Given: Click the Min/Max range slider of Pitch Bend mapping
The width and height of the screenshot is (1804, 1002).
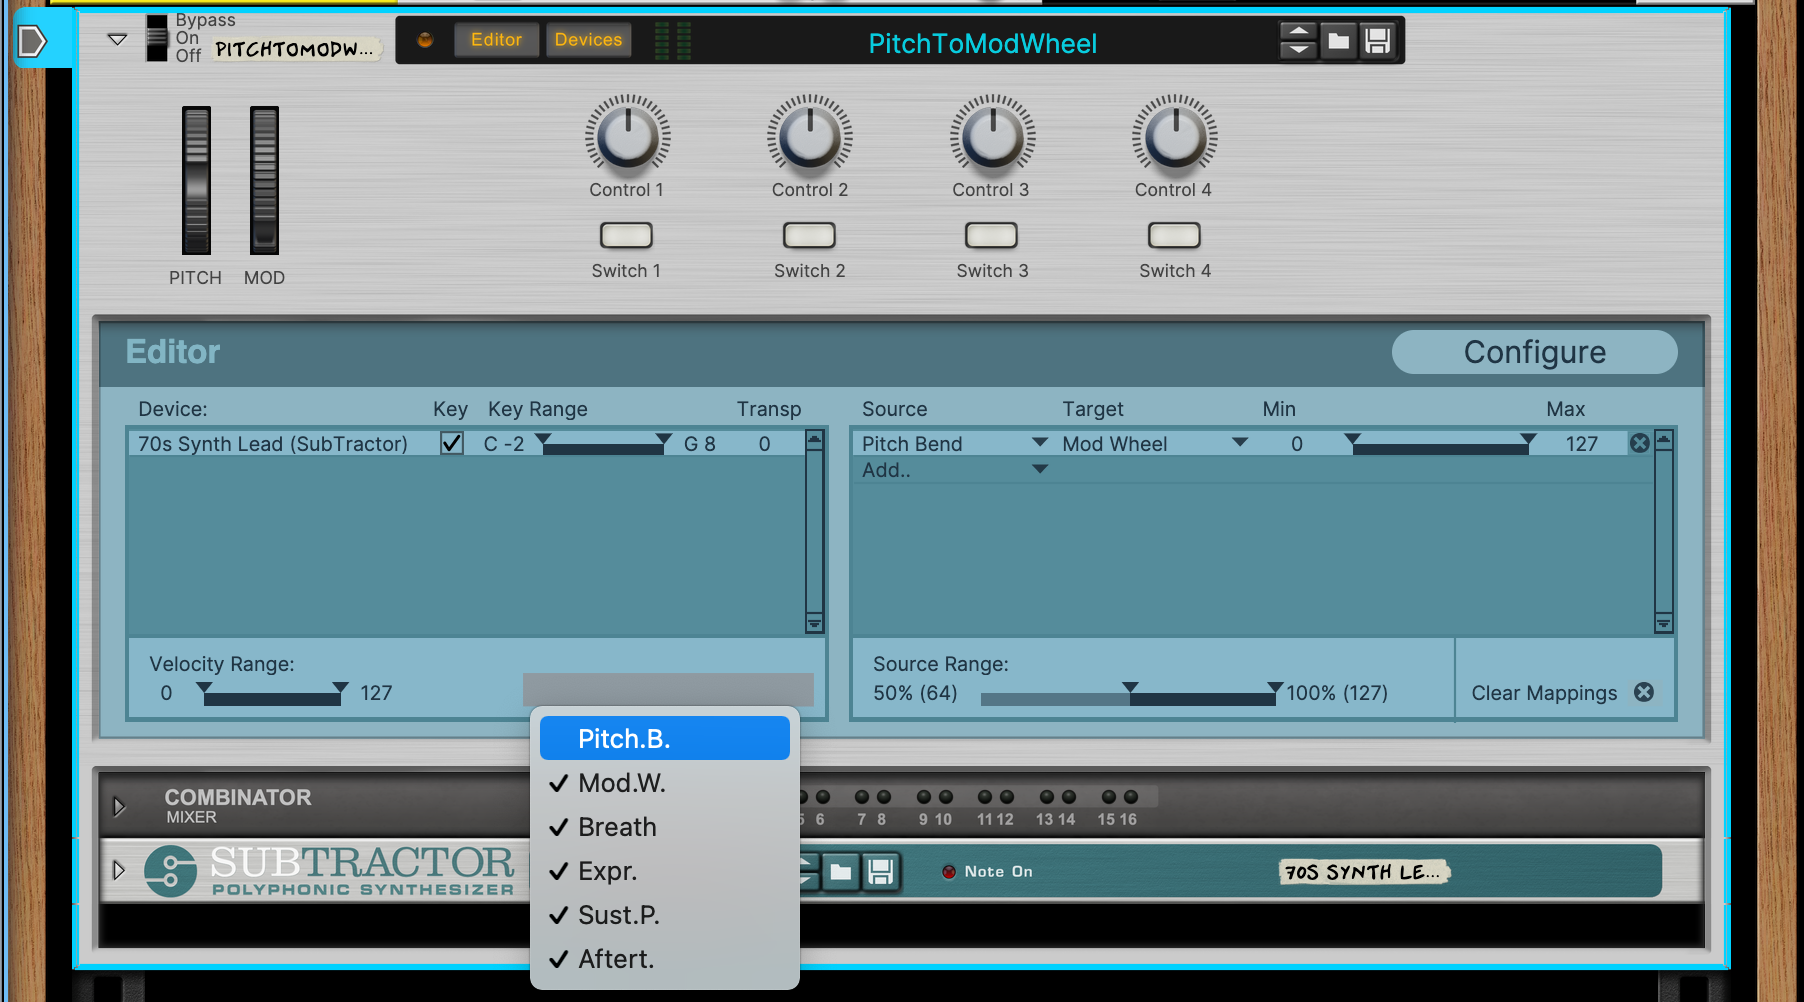Looking at the screenshot, I should 1440,445.
